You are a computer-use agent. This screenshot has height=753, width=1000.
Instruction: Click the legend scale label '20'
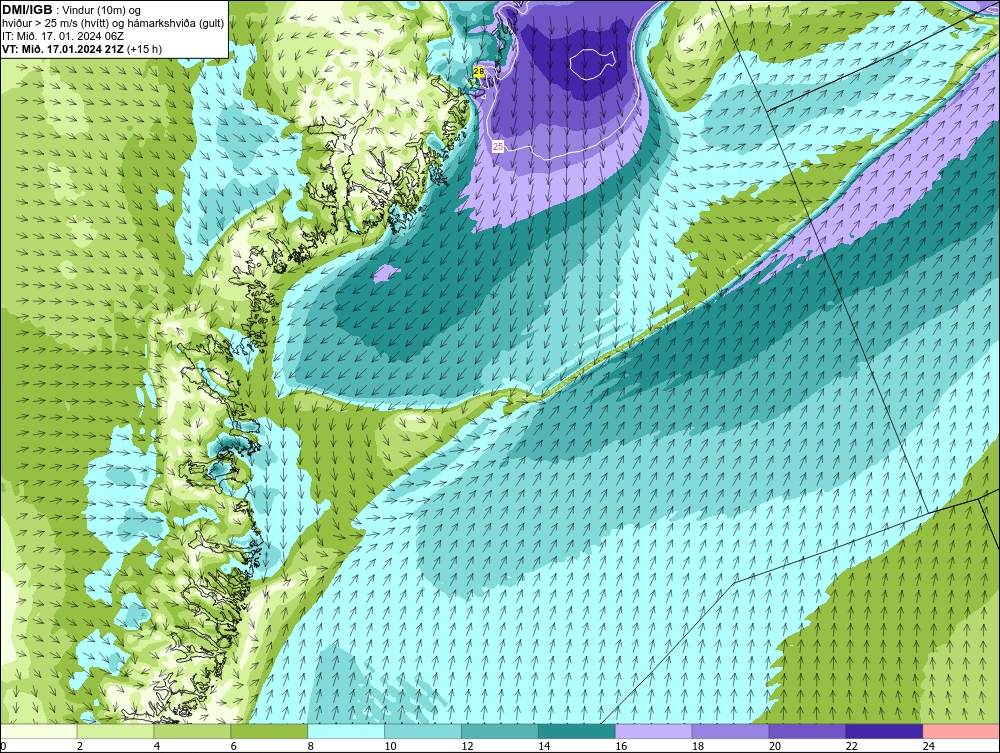pyautogui.click(x=775, y=746)
